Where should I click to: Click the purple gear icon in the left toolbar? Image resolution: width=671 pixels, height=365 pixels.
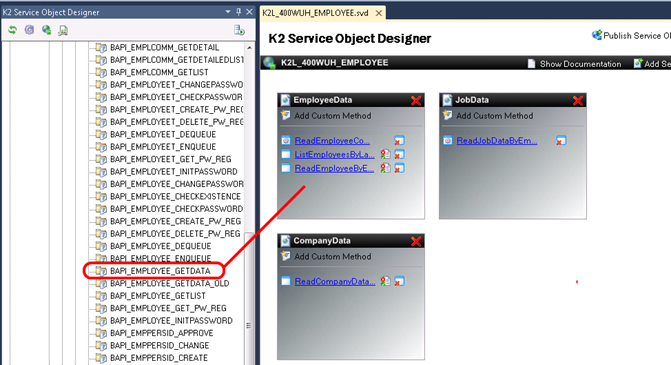tap(29, 30)
